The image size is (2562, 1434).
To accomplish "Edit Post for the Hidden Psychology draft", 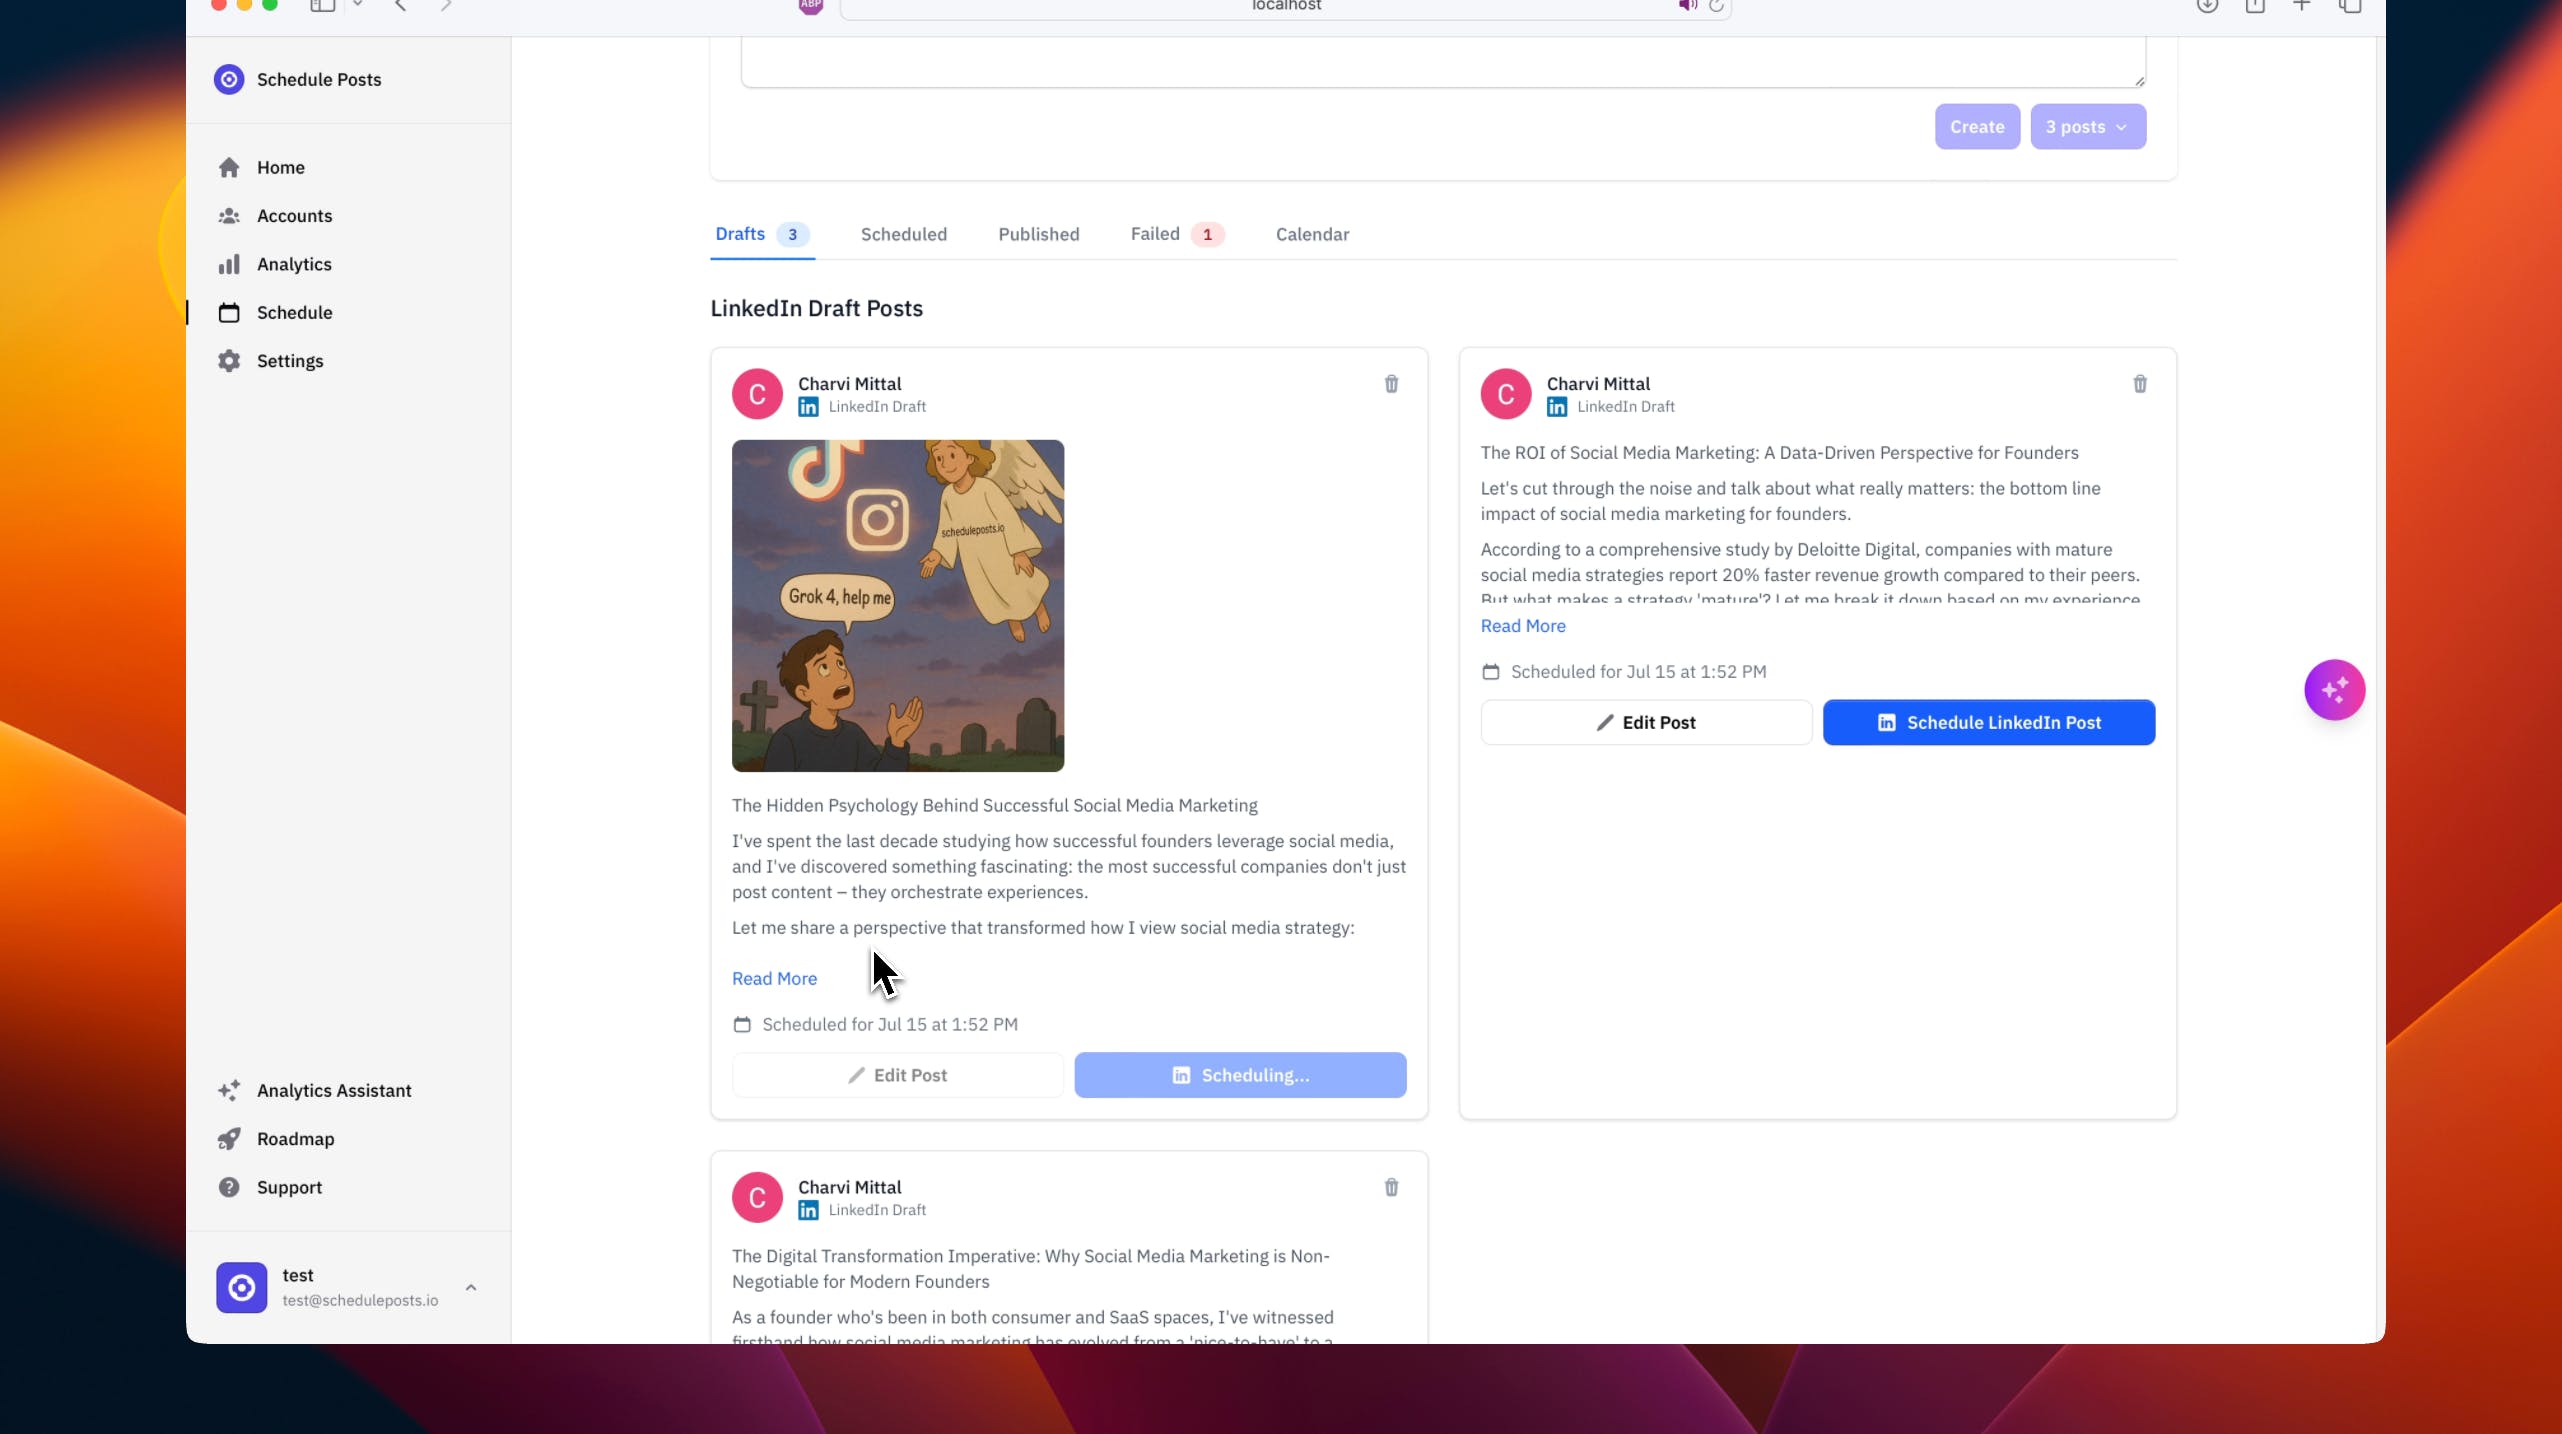I will (897, 1074).
